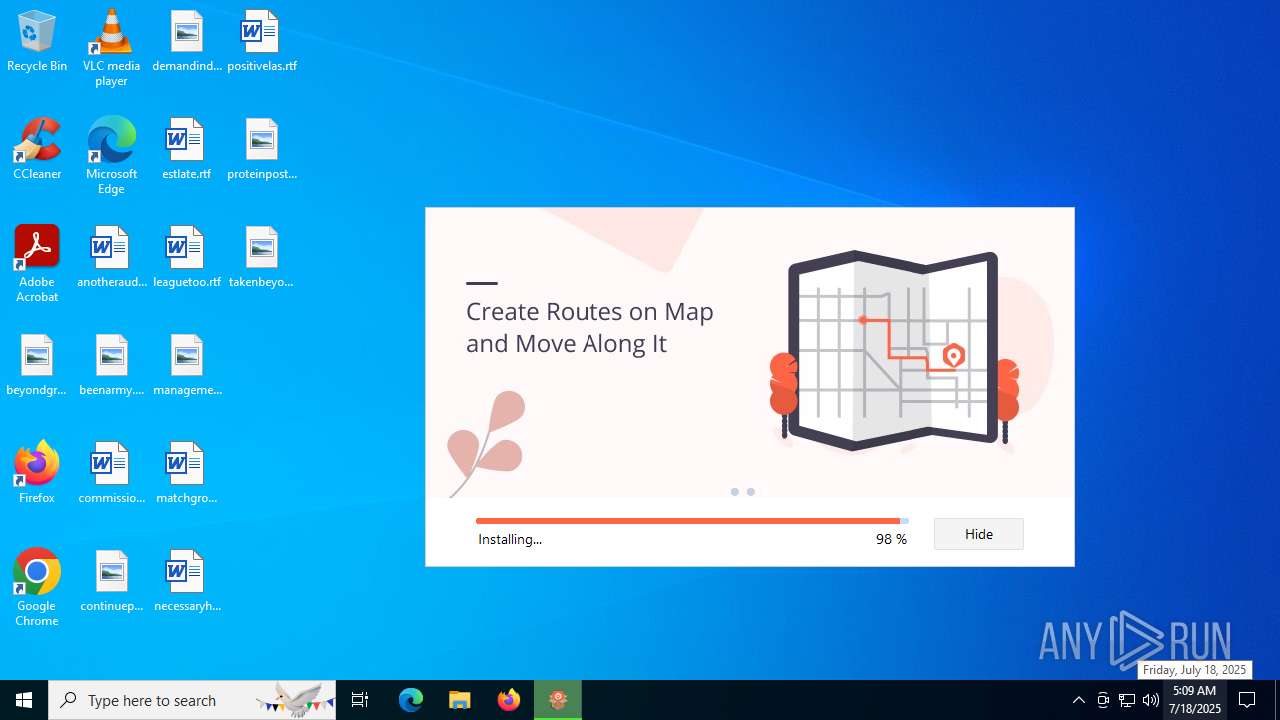
Task: Open Adobe Acrobat desktop shortcut
Action: (37, 264)
